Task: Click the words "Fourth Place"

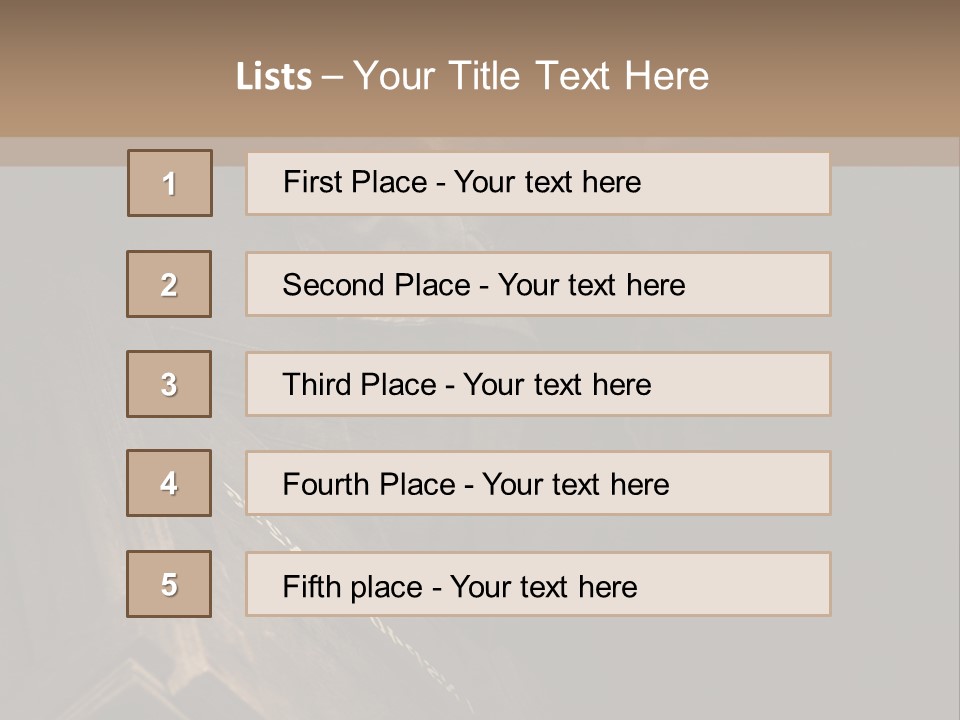Action: (368, 485)
